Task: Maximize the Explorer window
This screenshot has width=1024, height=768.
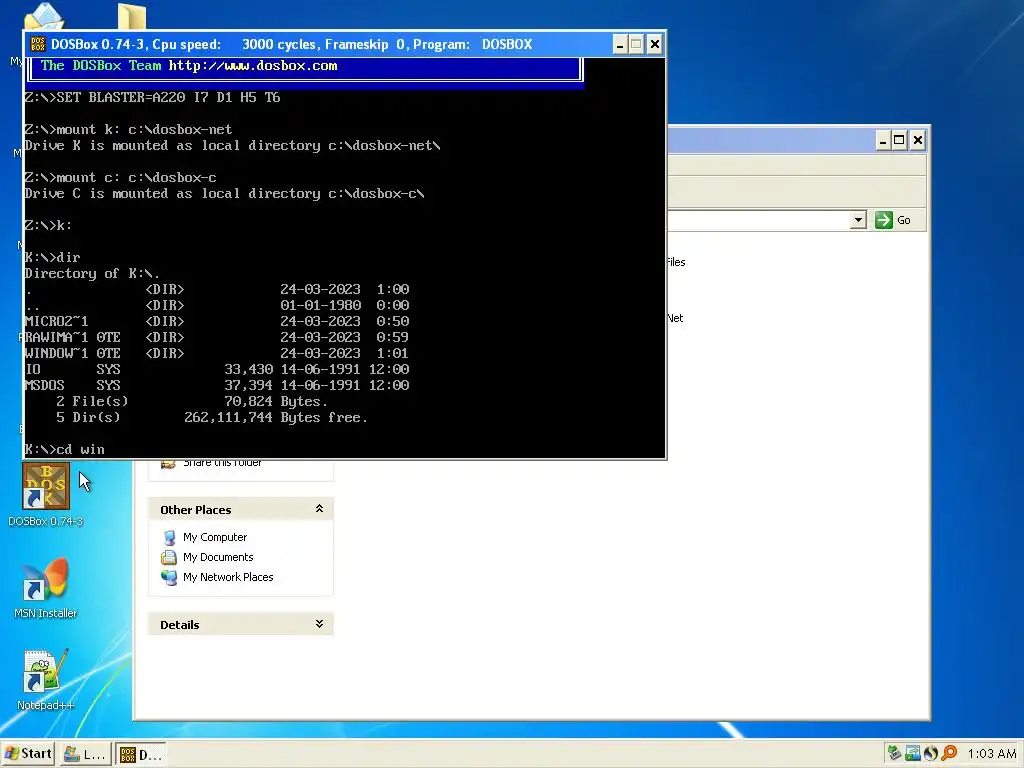Action: click(x=899, y=140)
